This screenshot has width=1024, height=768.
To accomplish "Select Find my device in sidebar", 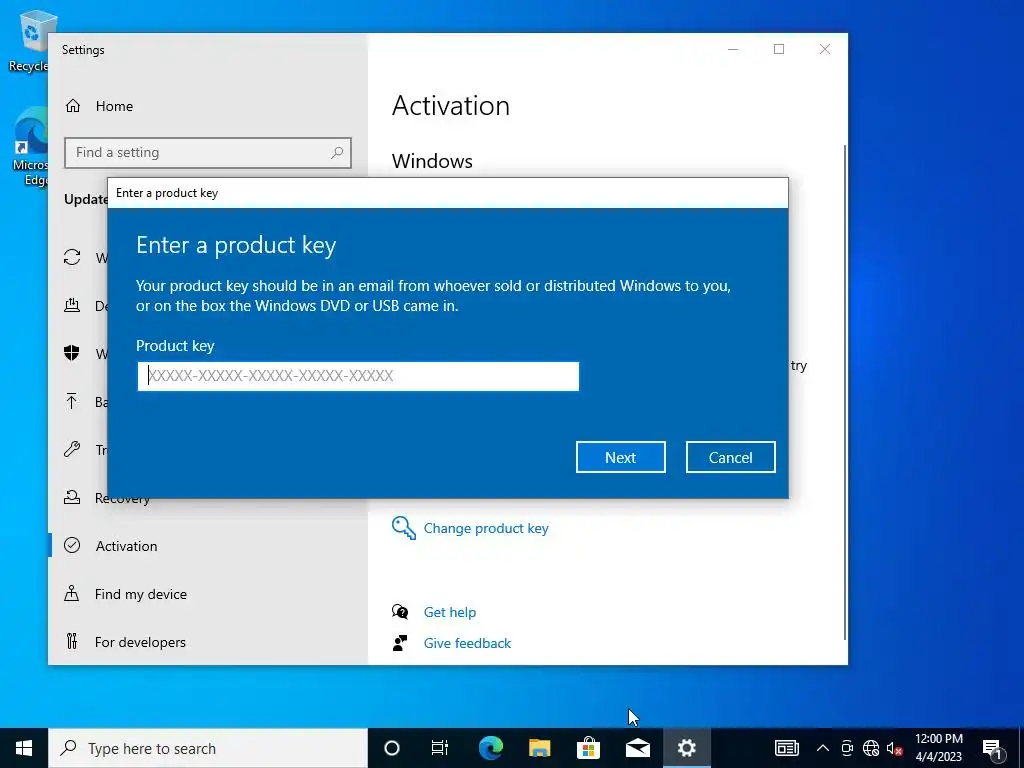I will click(140, 594).
